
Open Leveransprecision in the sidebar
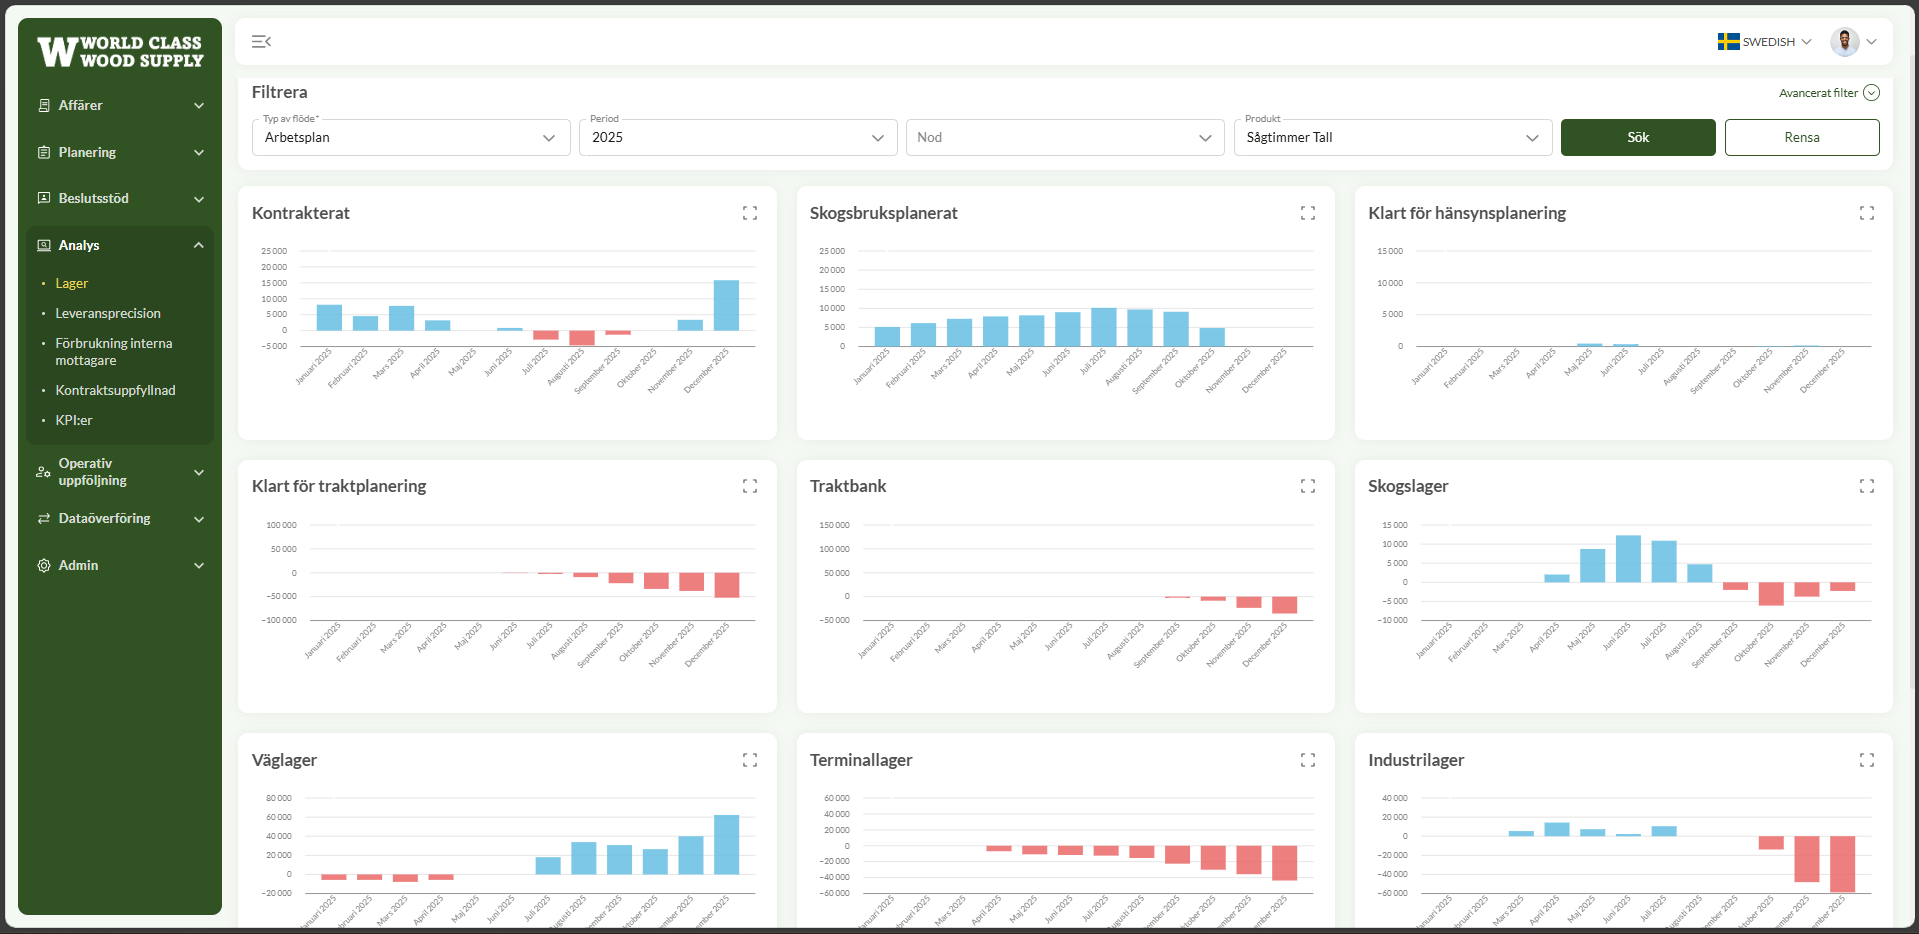tap(108, 313)
